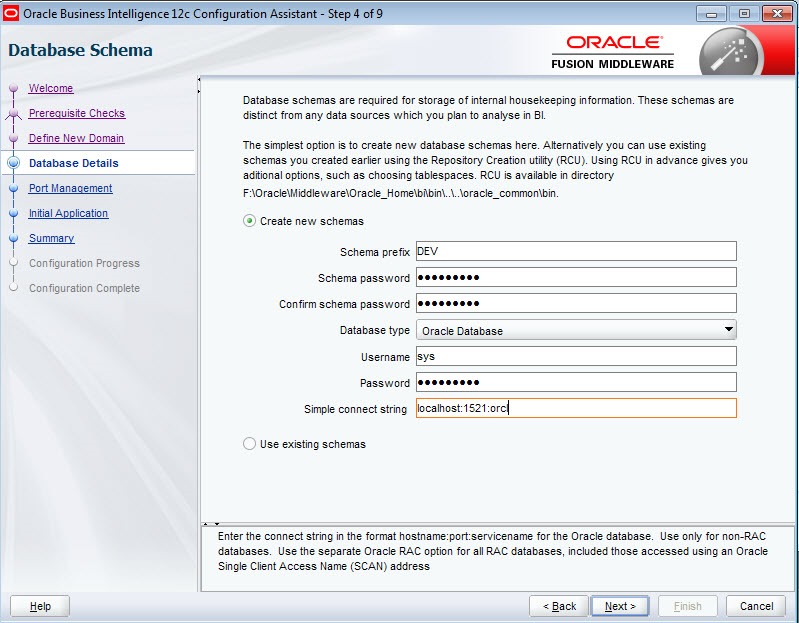799x623 pixels.
Task: Click the Simple connect string label
Action: [355, 409]
